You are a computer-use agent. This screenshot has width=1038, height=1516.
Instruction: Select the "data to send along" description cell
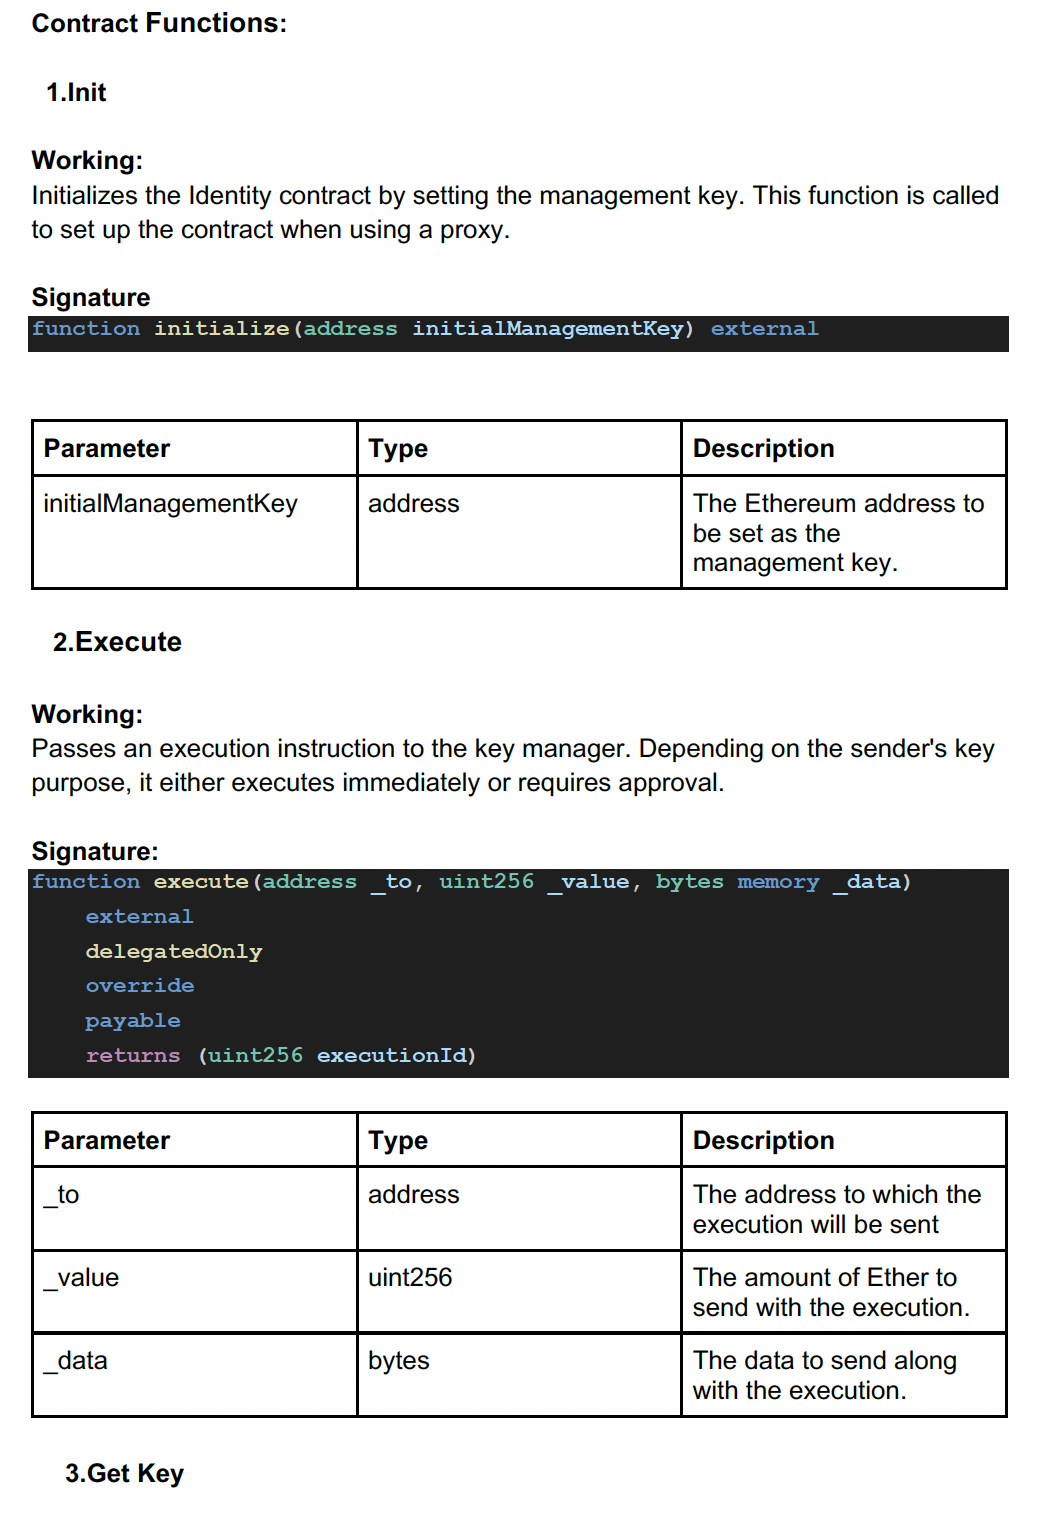pyautogui.click(x=824, y=1375)
